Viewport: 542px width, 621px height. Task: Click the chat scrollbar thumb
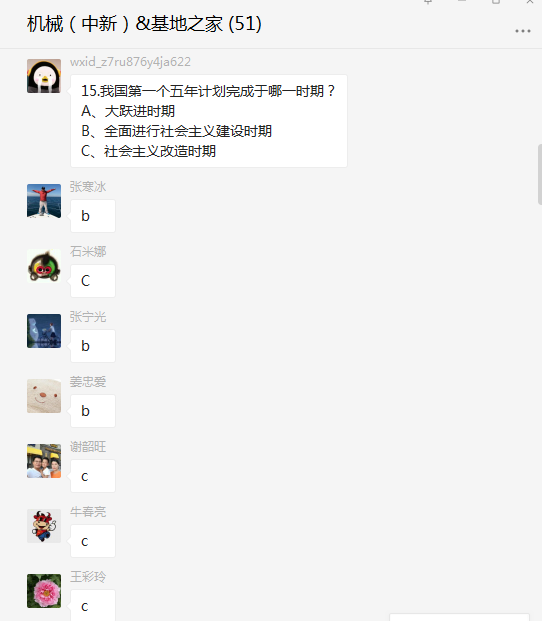pos(540,174)
